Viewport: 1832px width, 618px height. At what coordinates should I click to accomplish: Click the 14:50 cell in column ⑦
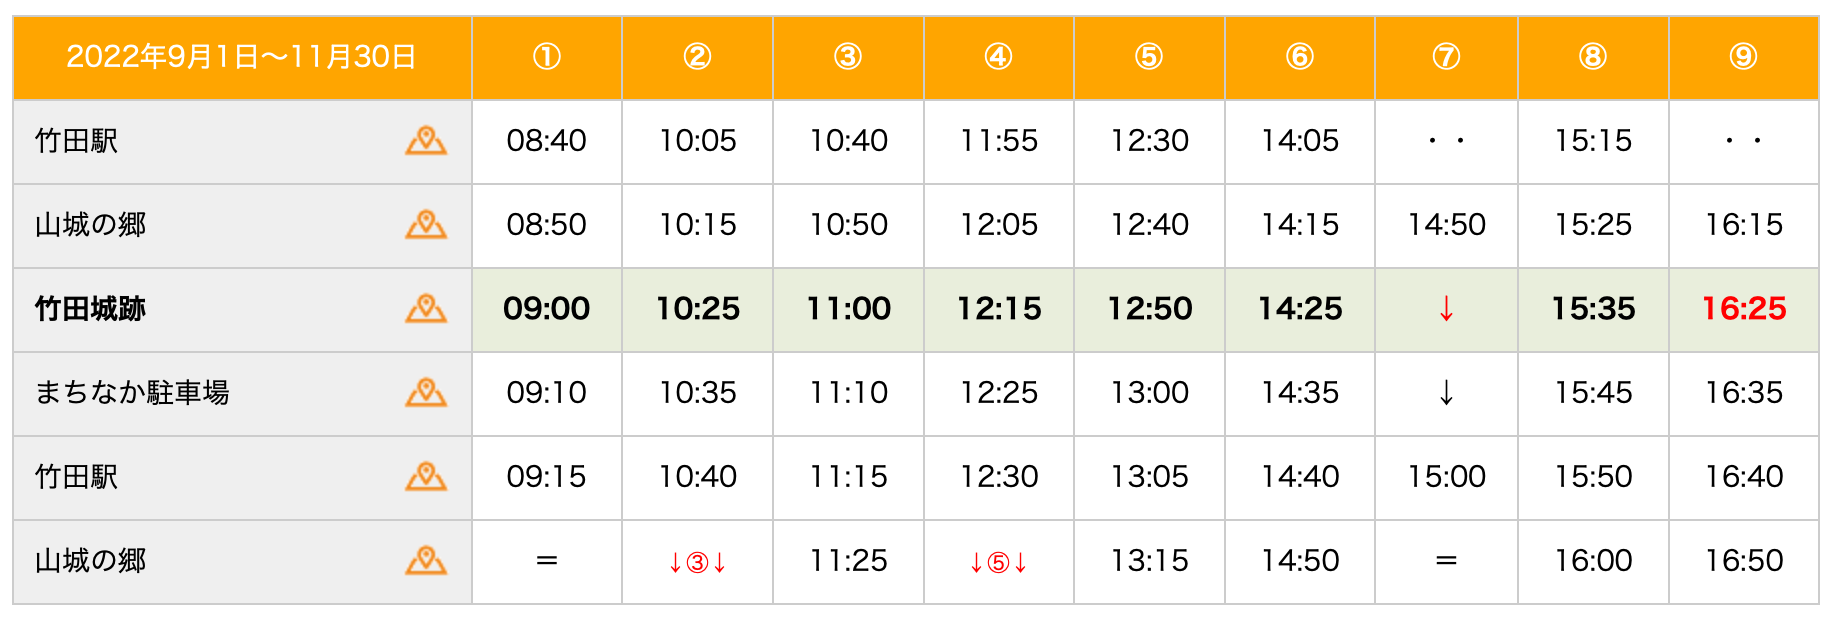coord(1446,225)
